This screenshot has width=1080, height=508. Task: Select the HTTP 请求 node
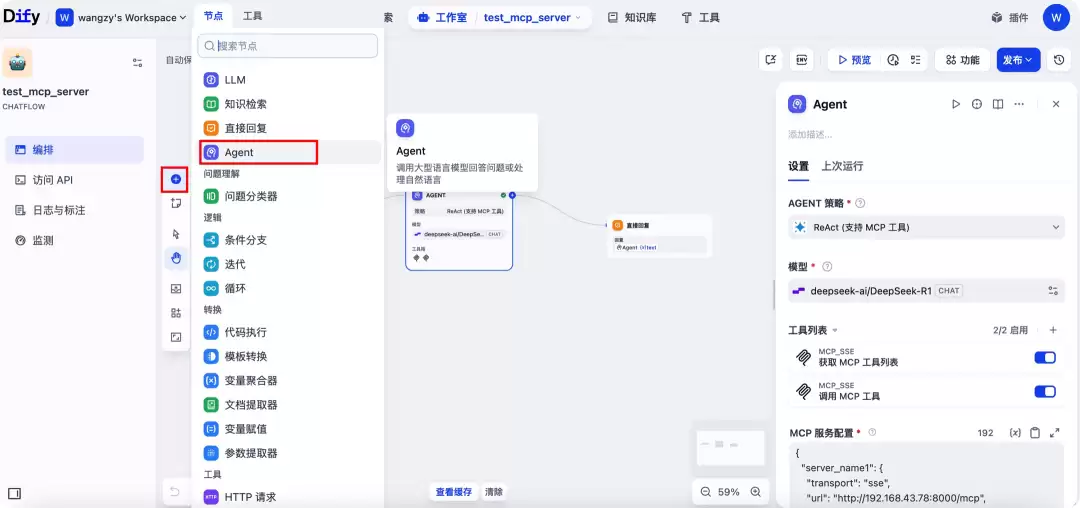(x=290, y=496)
